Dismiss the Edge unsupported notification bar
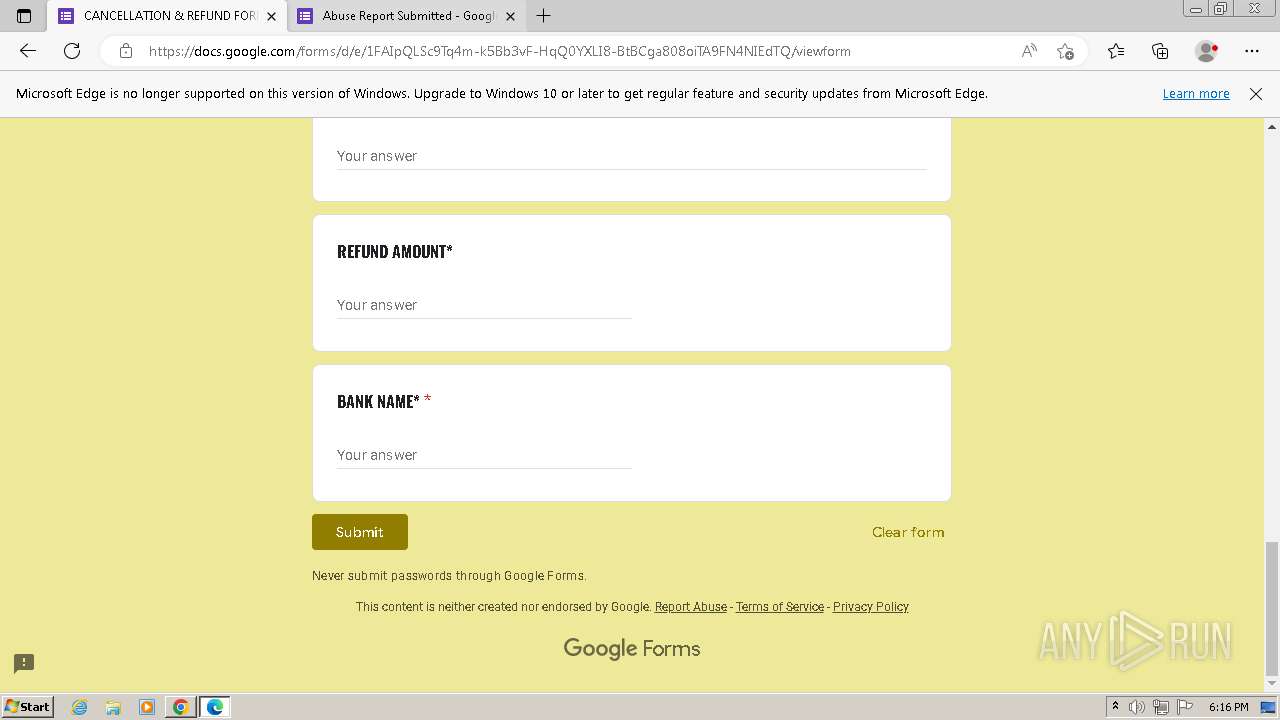 (1256, 93)
